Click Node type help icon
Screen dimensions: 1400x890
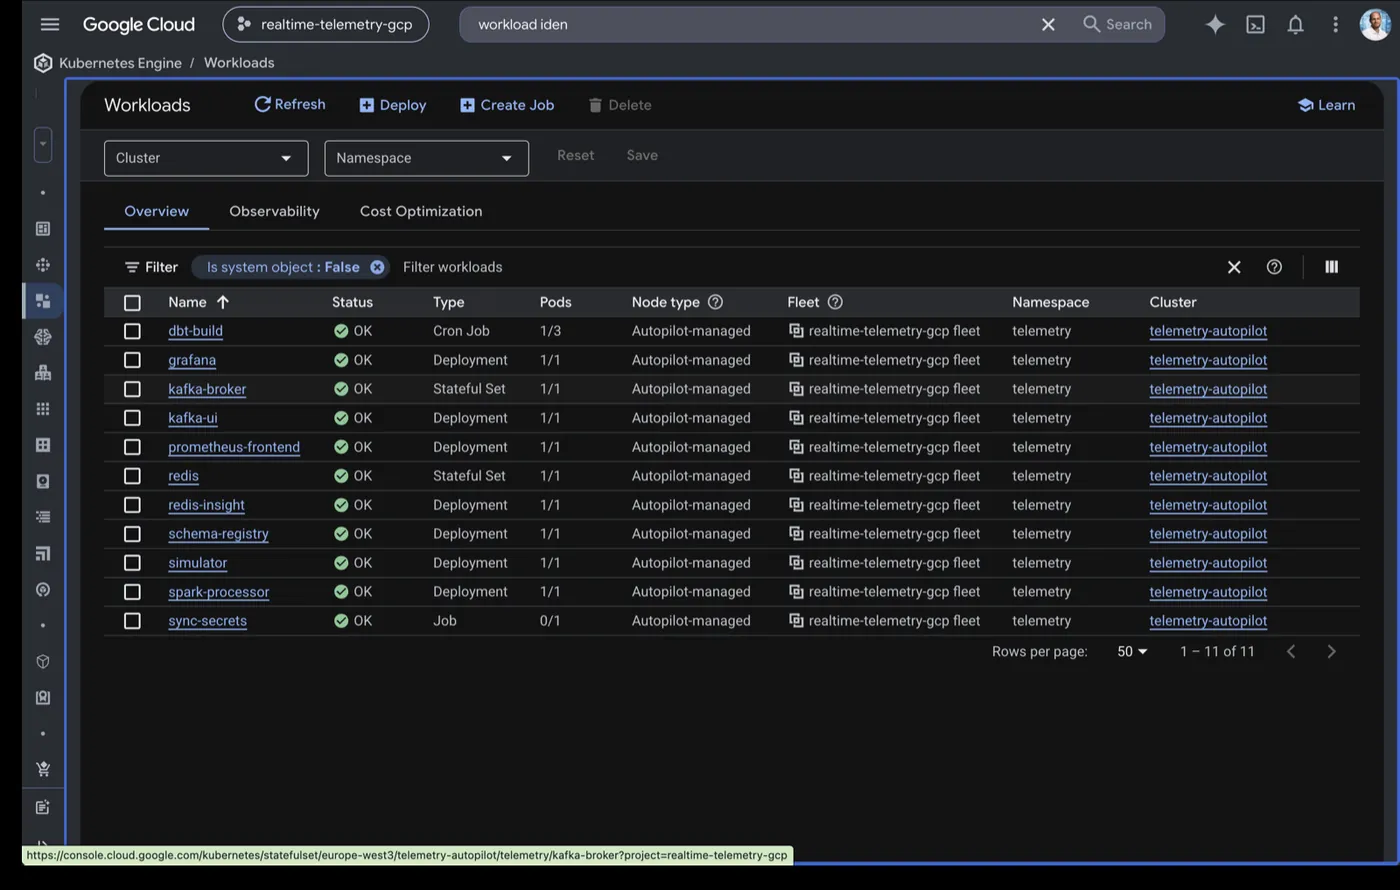click(715, 302)
